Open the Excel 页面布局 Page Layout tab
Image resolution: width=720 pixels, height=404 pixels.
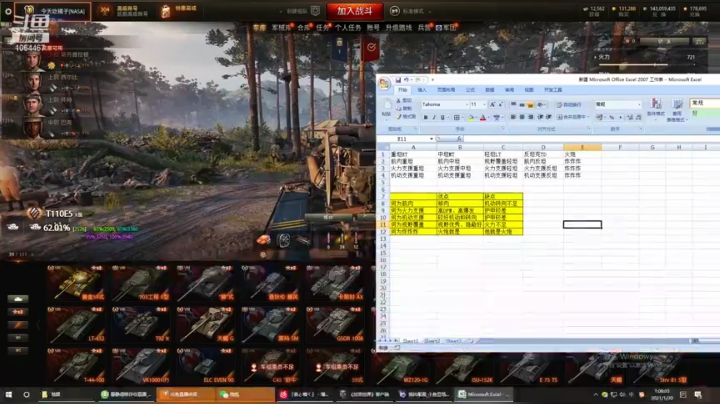pyautogui.click(x=446, y=90)
